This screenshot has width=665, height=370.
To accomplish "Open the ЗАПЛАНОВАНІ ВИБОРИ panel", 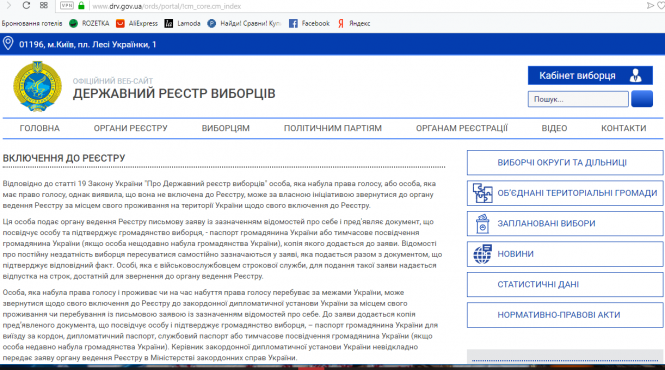I will 565,224.
